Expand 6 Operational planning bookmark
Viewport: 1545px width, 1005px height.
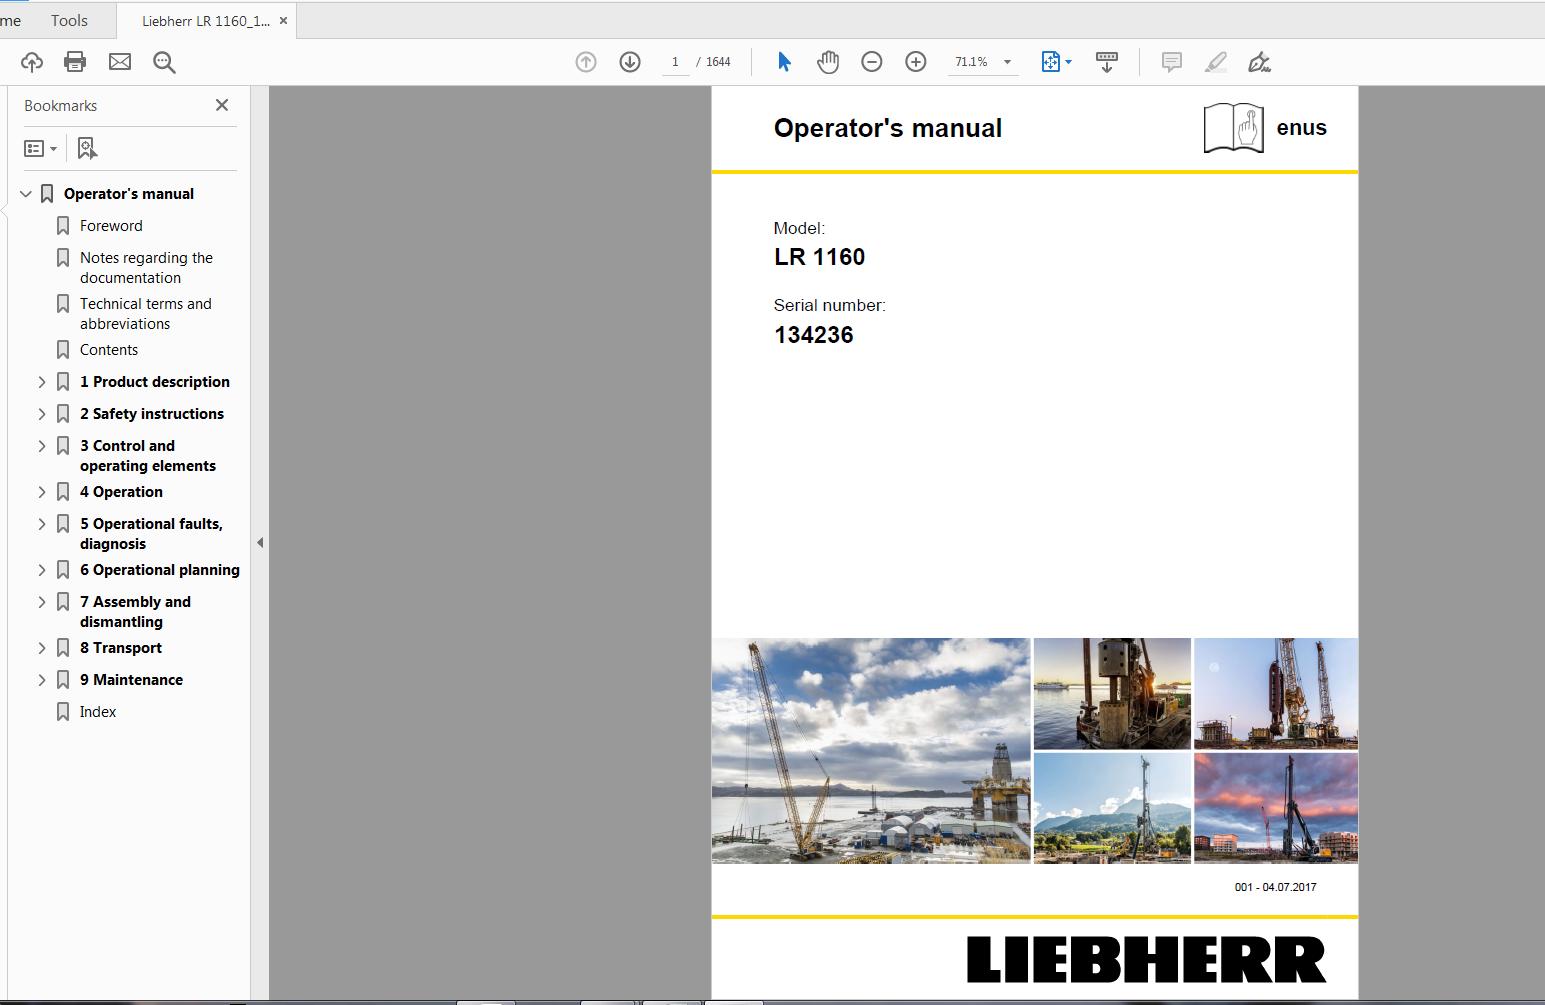pos(42,570)
